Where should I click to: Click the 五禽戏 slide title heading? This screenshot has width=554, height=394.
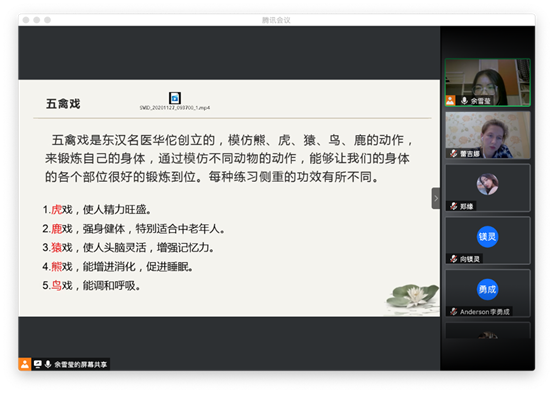pyautogui.click(x=63, y=104)
